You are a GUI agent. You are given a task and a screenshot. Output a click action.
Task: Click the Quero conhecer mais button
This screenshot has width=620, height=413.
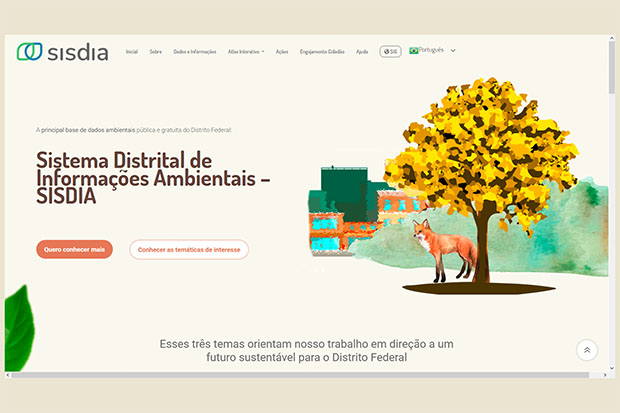pos(74,249)
